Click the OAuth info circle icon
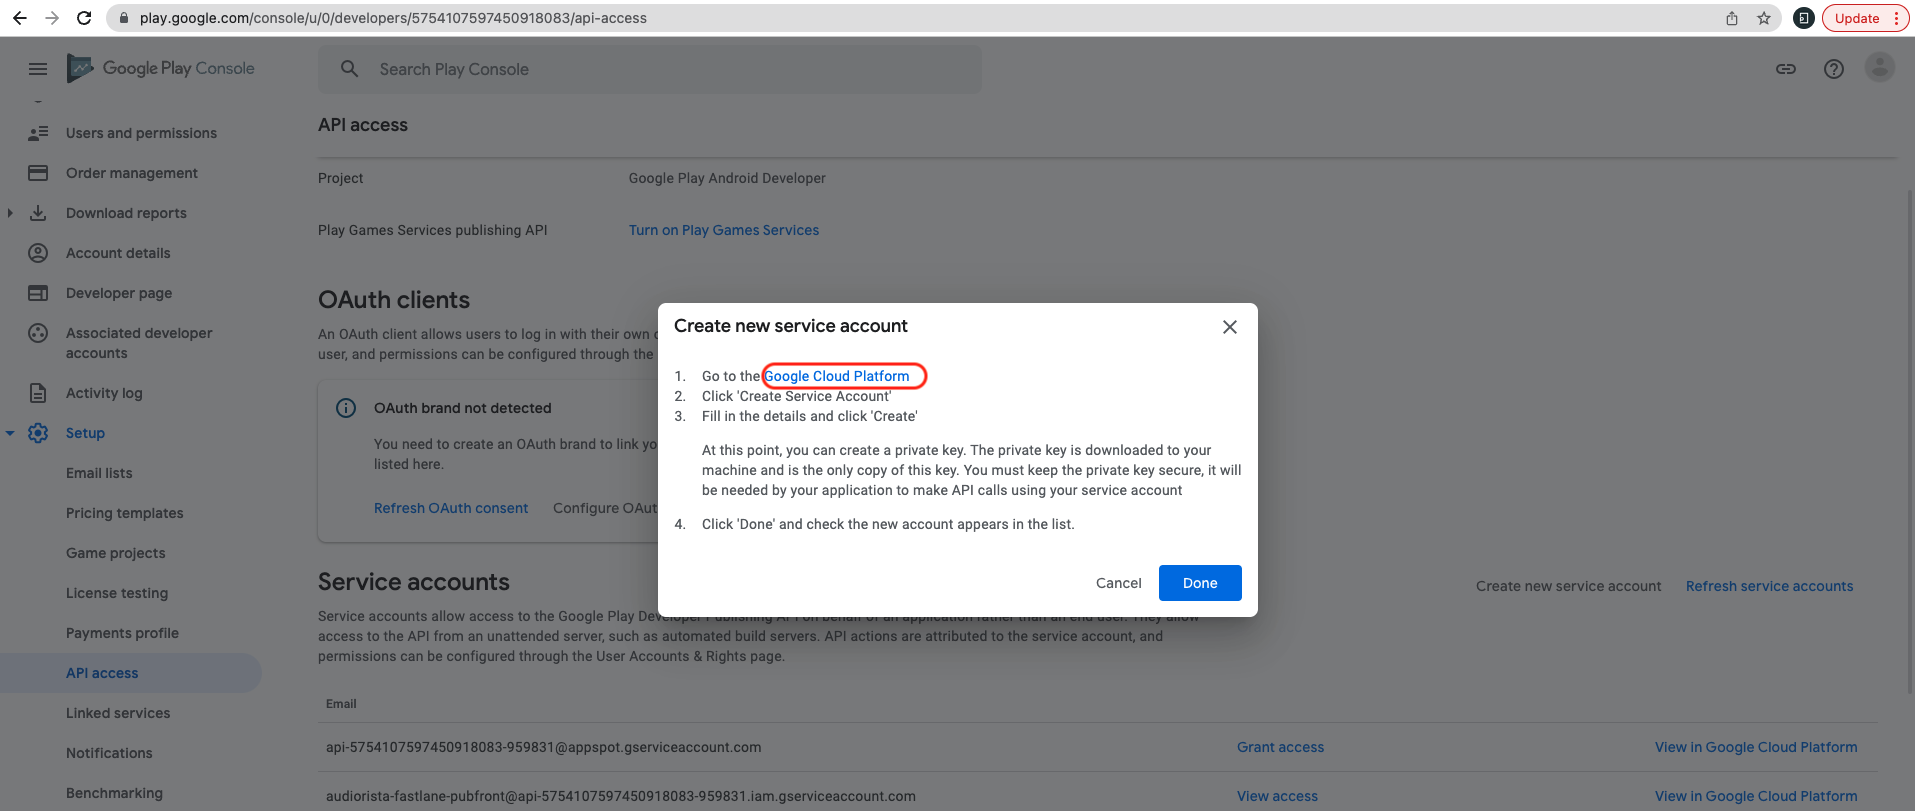Image resolution: width=1915 pixels, height=811 pixels. pyautogui.click(x=346, y=408)
